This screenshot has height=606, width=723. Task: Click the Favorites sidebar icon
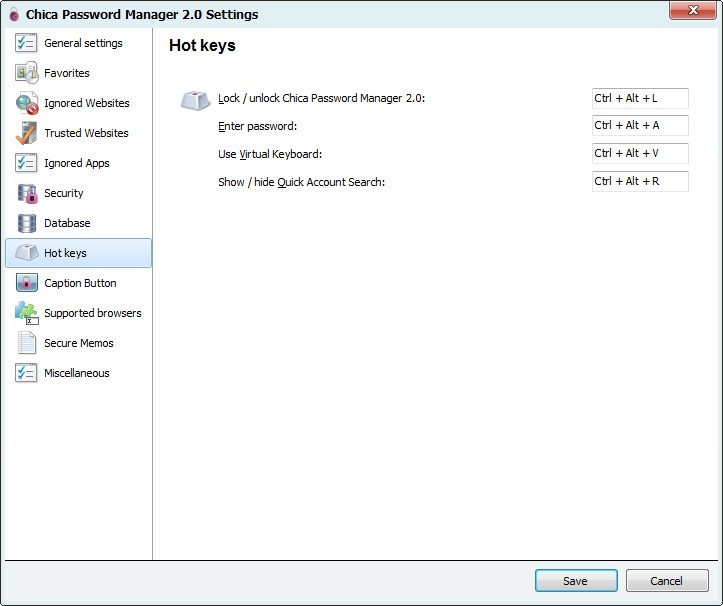point(26,73)
